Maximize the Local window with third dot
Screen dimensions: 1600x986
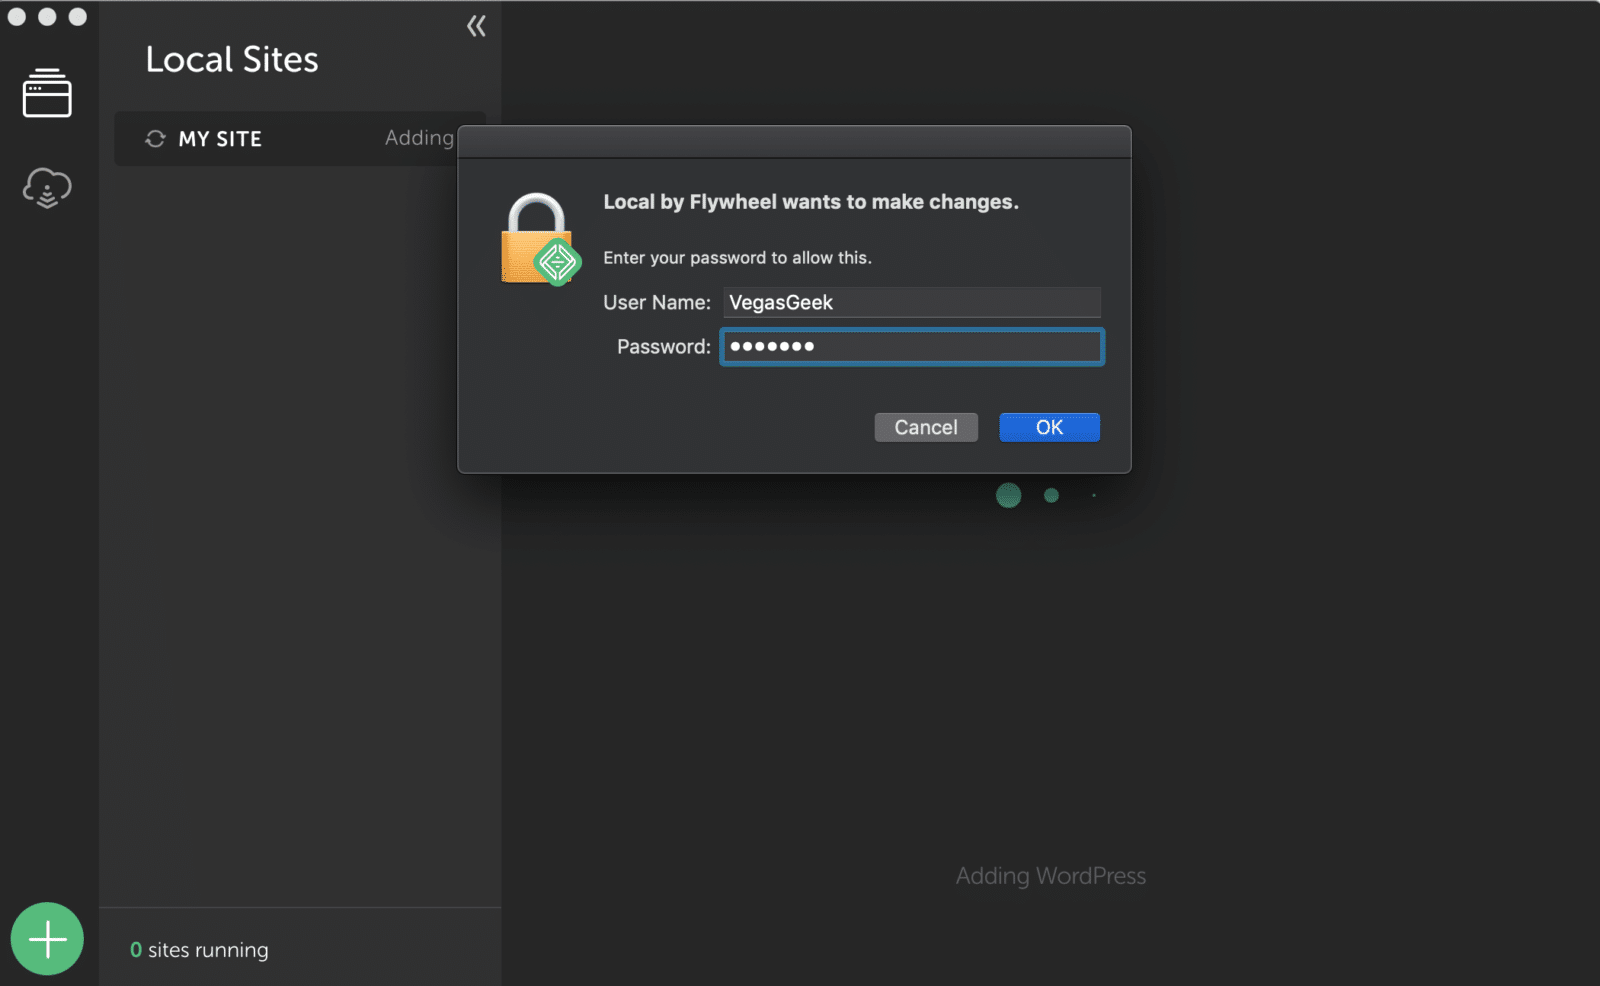(77, 16)
